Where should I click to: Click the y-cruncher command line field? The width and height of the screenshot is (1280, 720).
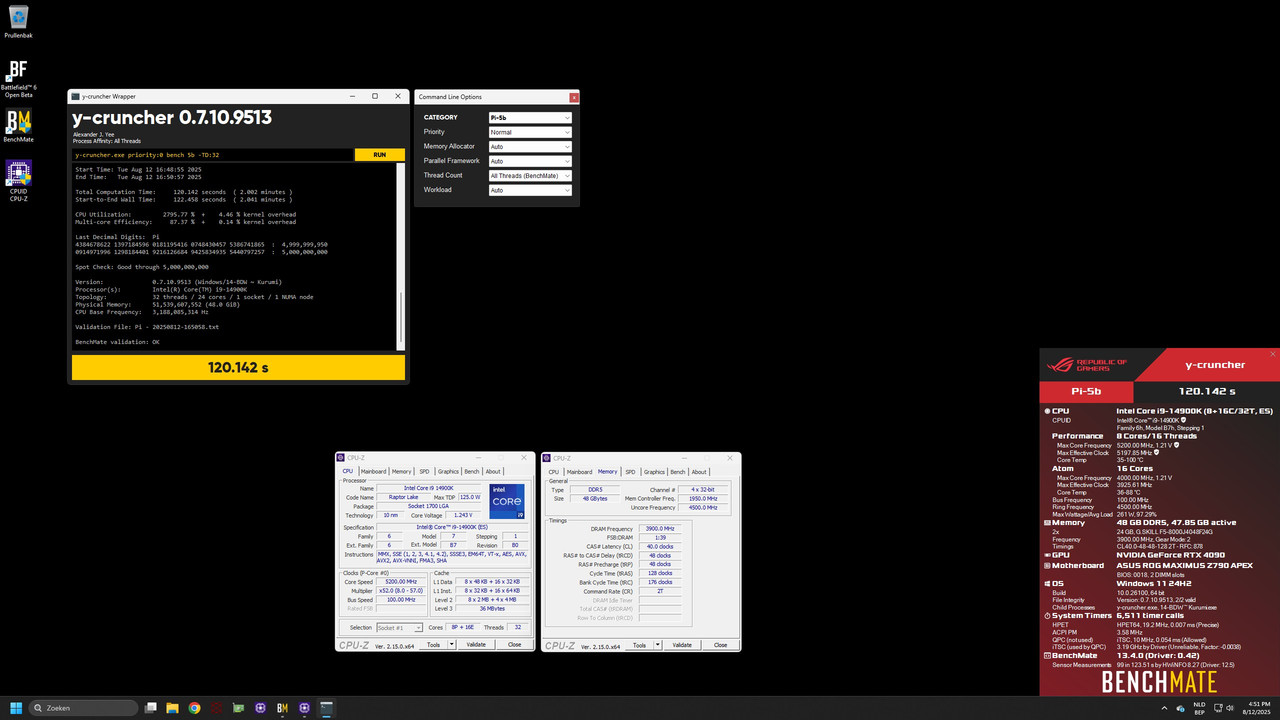213,155
